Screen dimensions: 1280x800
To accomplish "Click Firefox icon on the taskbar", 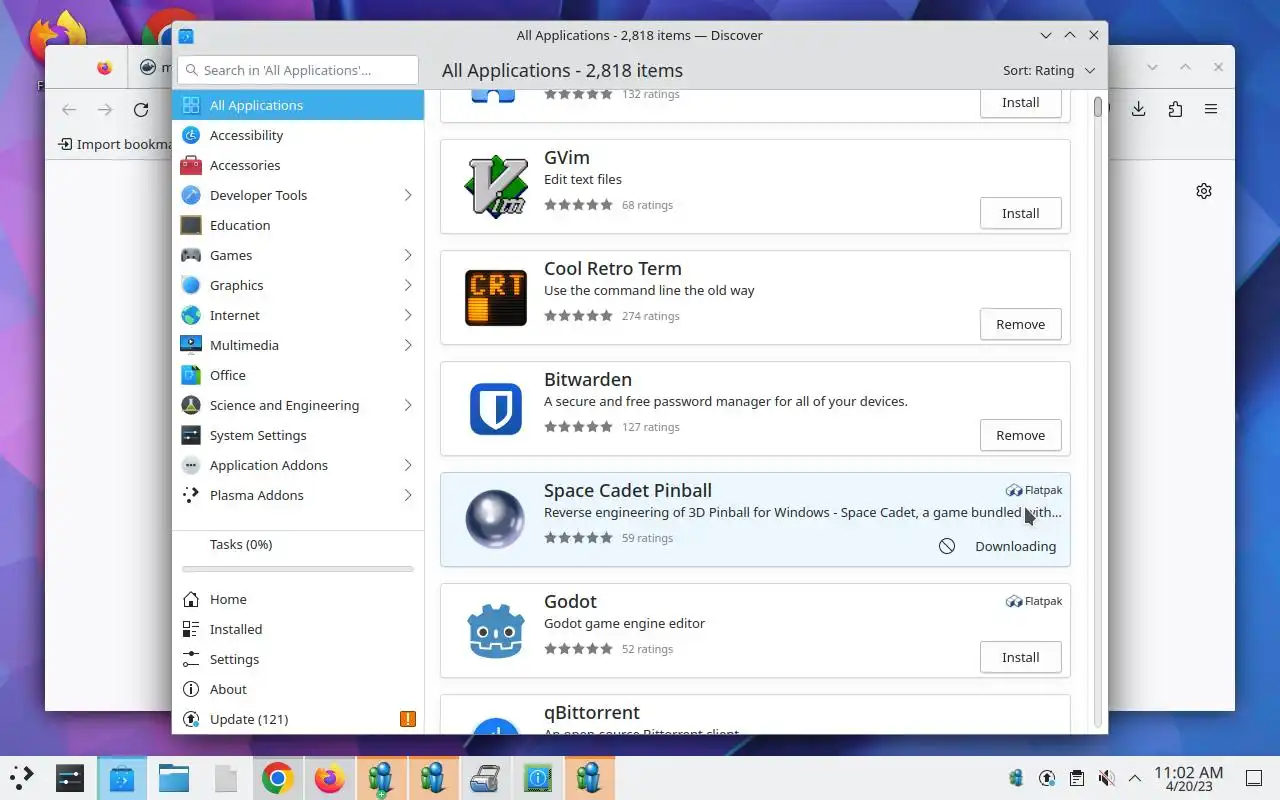I will [x=329, y=777].
